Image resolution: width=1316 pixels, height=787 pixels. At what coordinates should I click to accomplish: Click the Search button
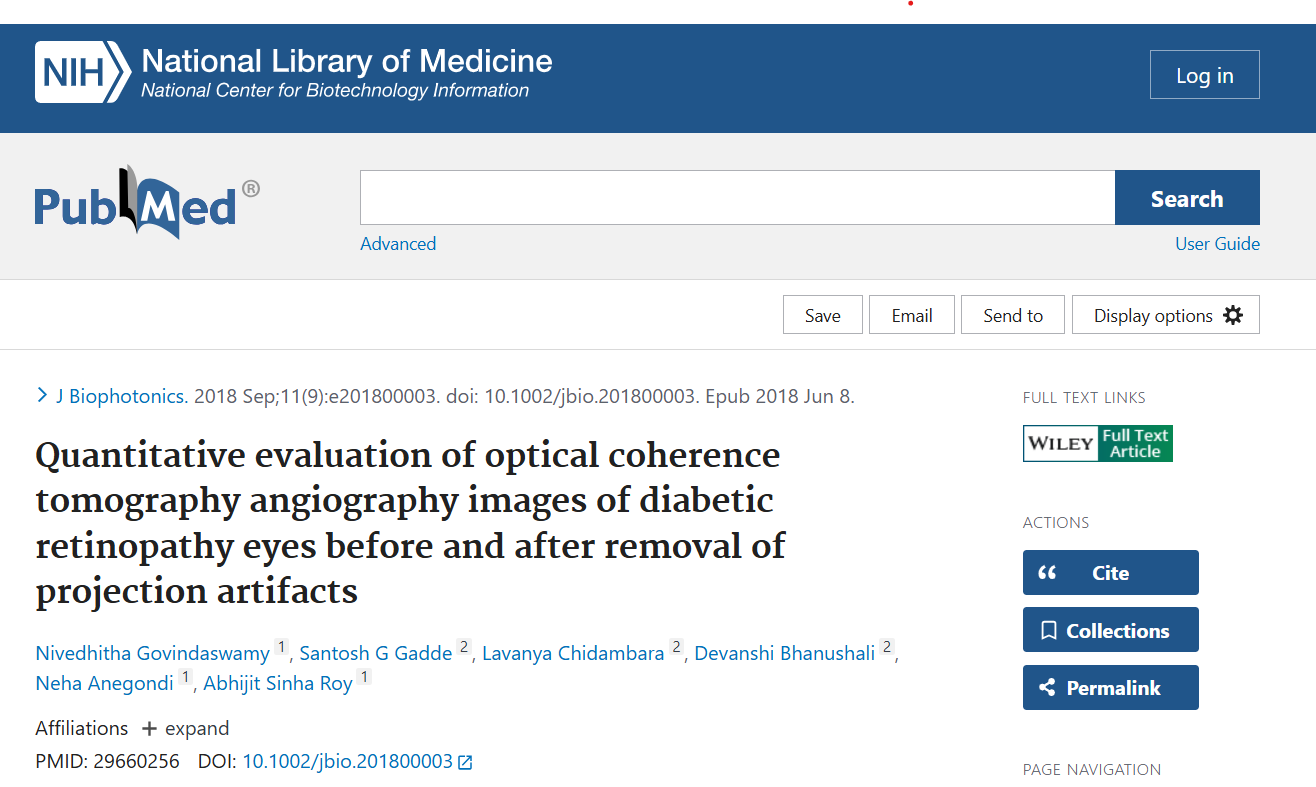point(1186,197)
